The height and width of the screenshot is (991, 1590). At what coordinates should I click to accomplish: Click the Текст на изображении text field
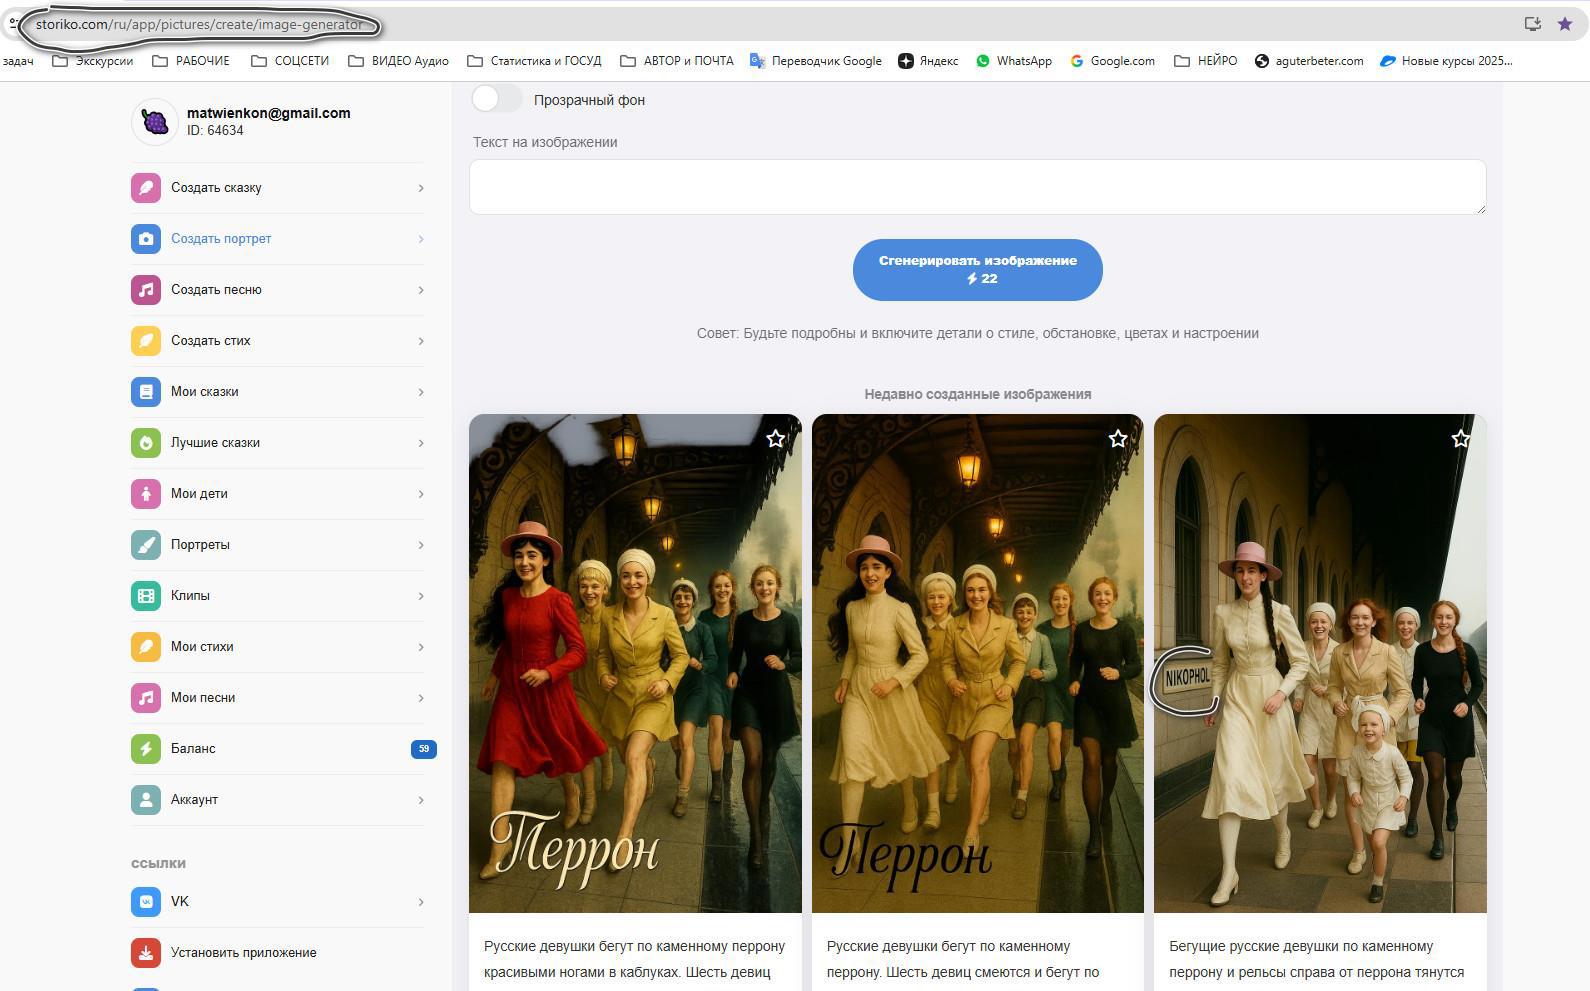(x=977, y=187)
